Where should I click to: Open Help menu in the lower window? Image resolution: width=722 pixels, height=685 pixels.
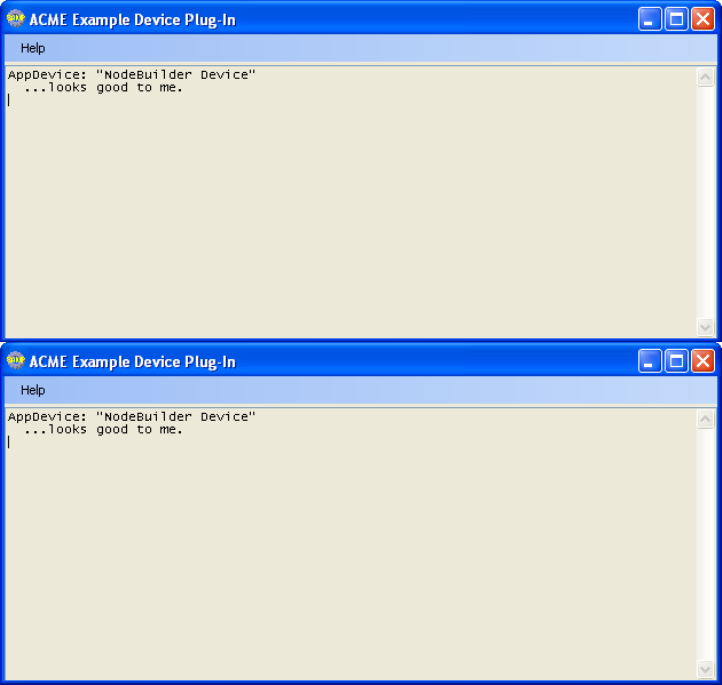pos(33,390)
